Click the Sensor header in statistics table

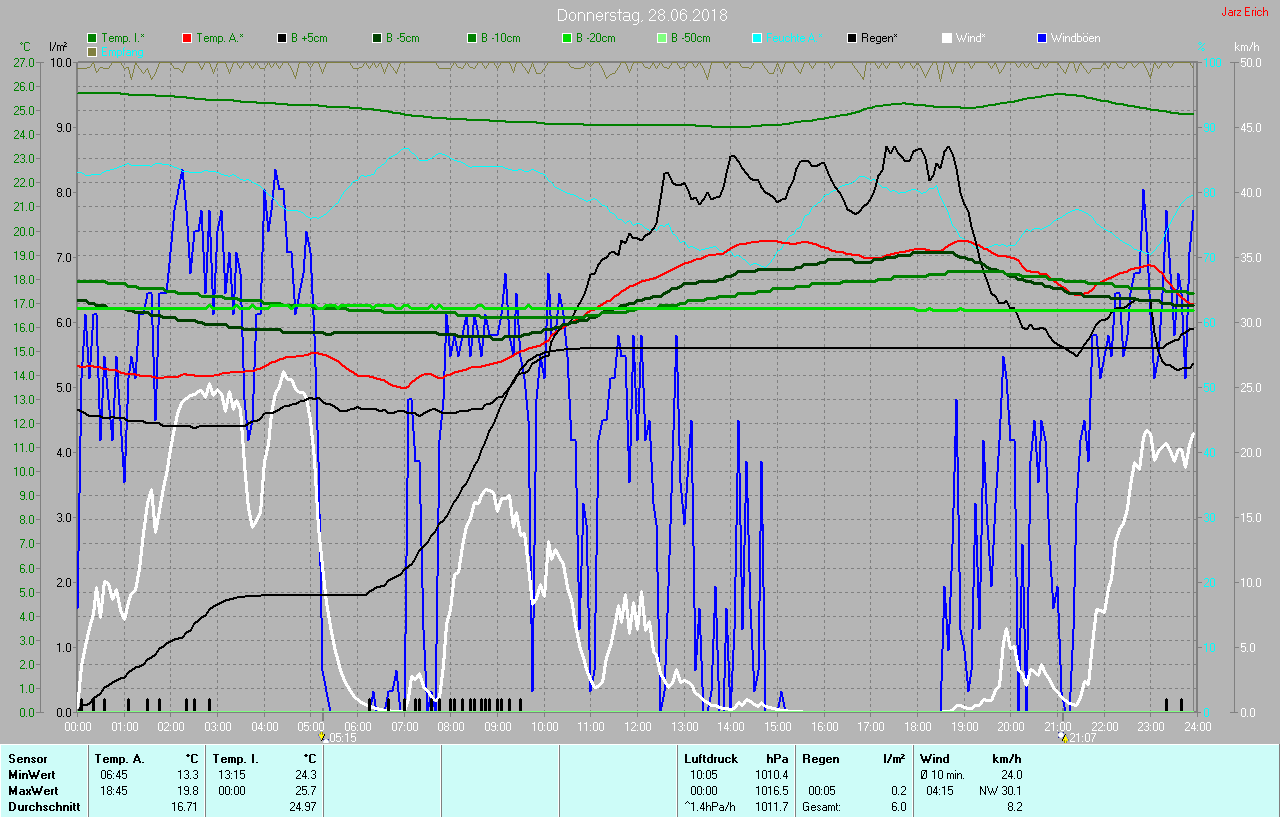27,759
